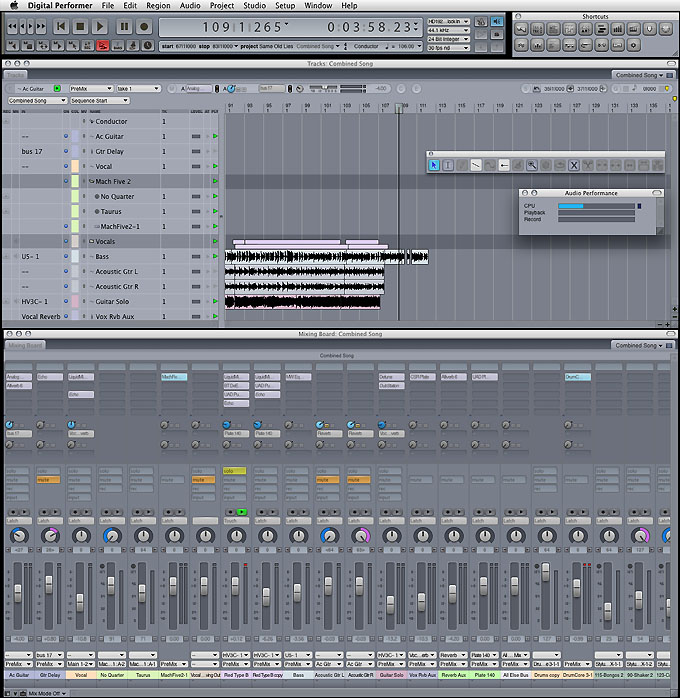The image size is (680, 698).
Task: Select the Zoom magnifier tool
Action: pyautogui.click(x=532, y=166)
